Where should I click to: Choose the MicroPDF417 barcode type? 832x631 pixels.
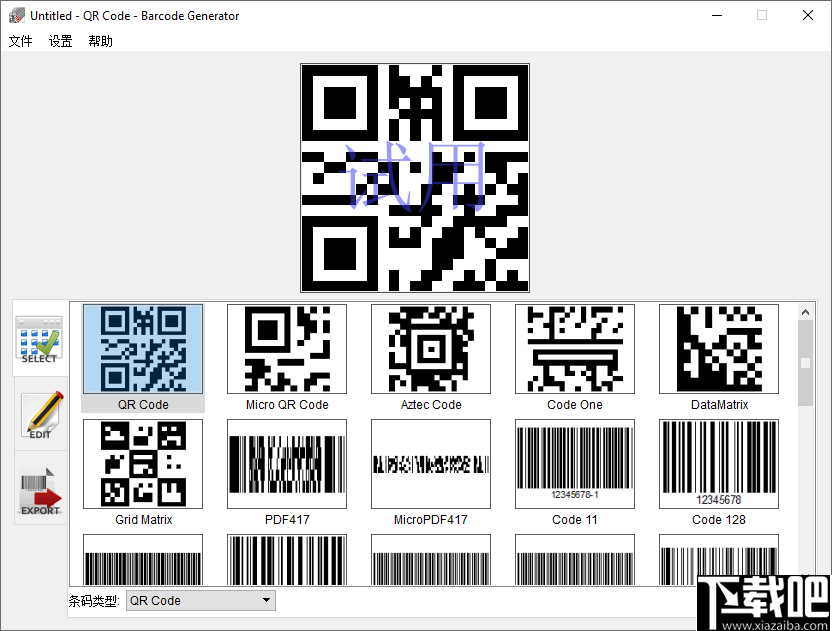(430, 464)
